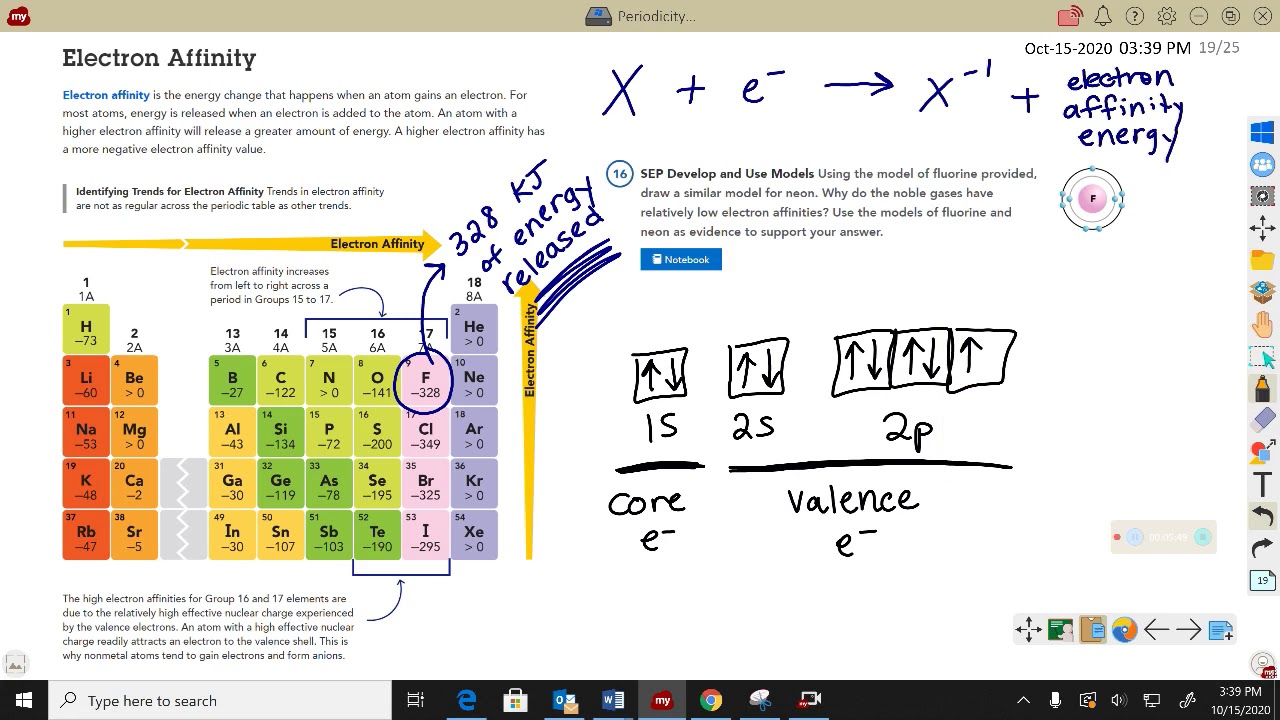Click the Type here to search box
The width and height of the screenshot is (1280, 720).
click(220, 700)
